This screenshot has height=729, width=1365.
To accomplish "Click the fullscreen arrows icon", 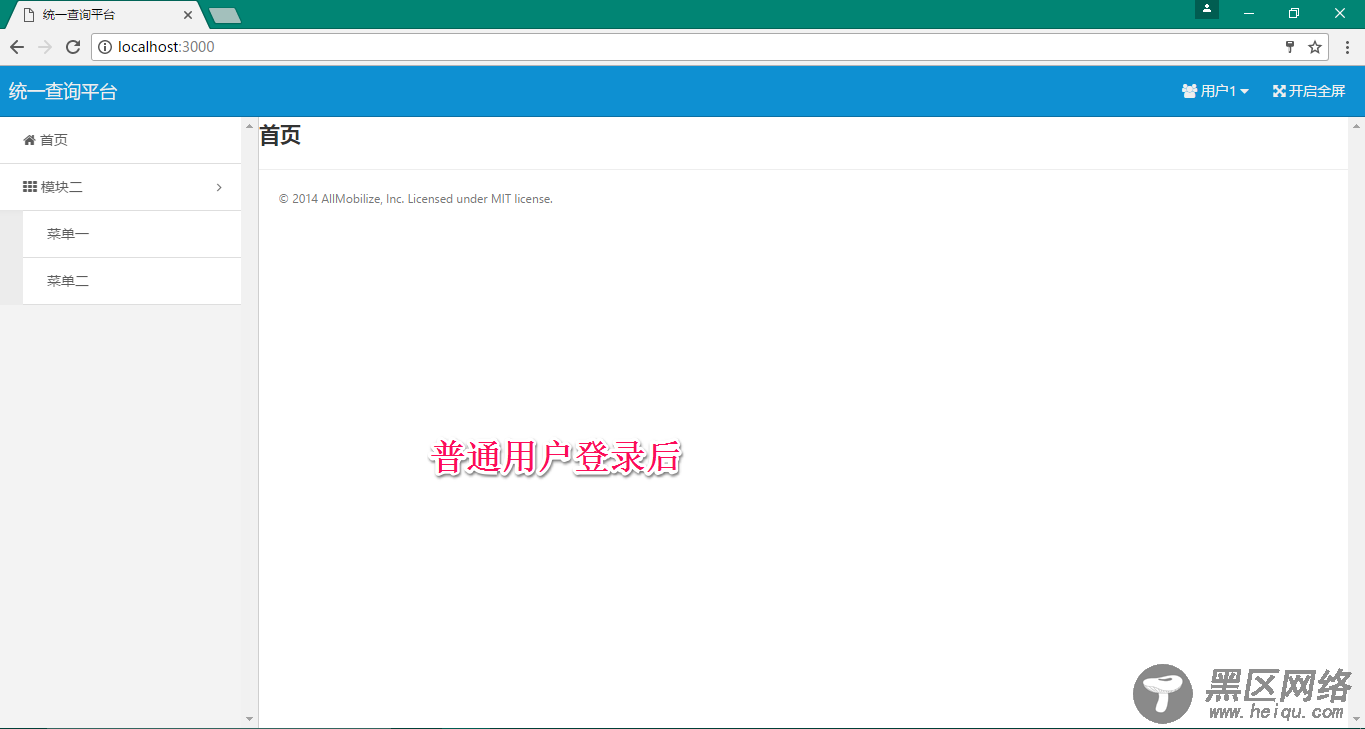I will [1279, 91].
